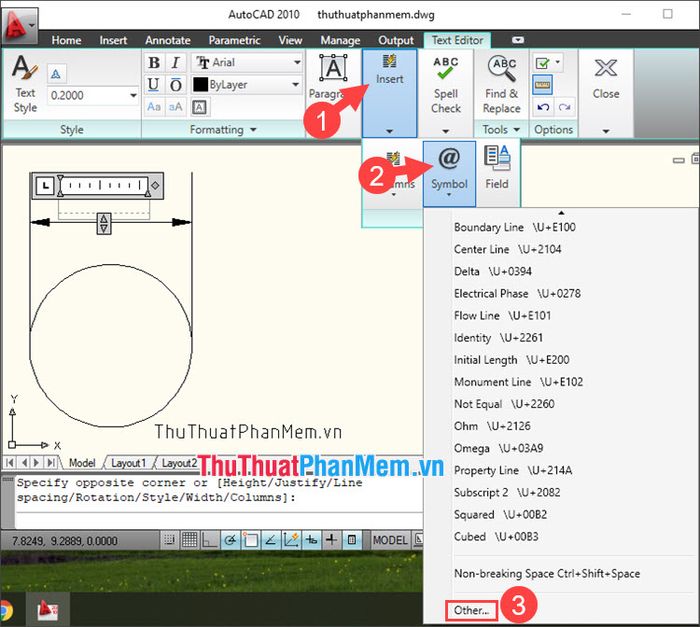
Task: Open the ByLayer color dropdown
Action: click(296, 85)
